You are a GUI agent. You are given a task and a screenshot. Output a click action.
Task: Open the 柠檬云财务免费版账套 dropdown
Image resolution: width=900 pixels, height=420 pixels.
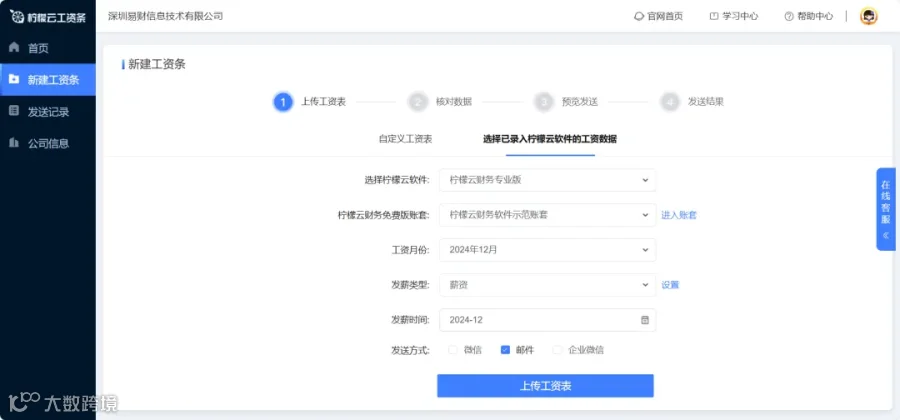click(548, 215)
